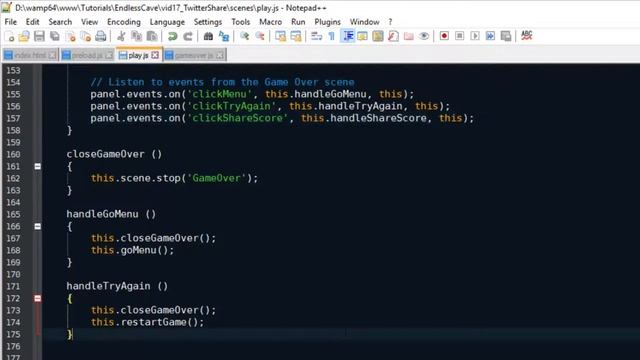Toggle the Monitoring eye icon
Screen dimensions: 640x360
(x=424, y=36)
